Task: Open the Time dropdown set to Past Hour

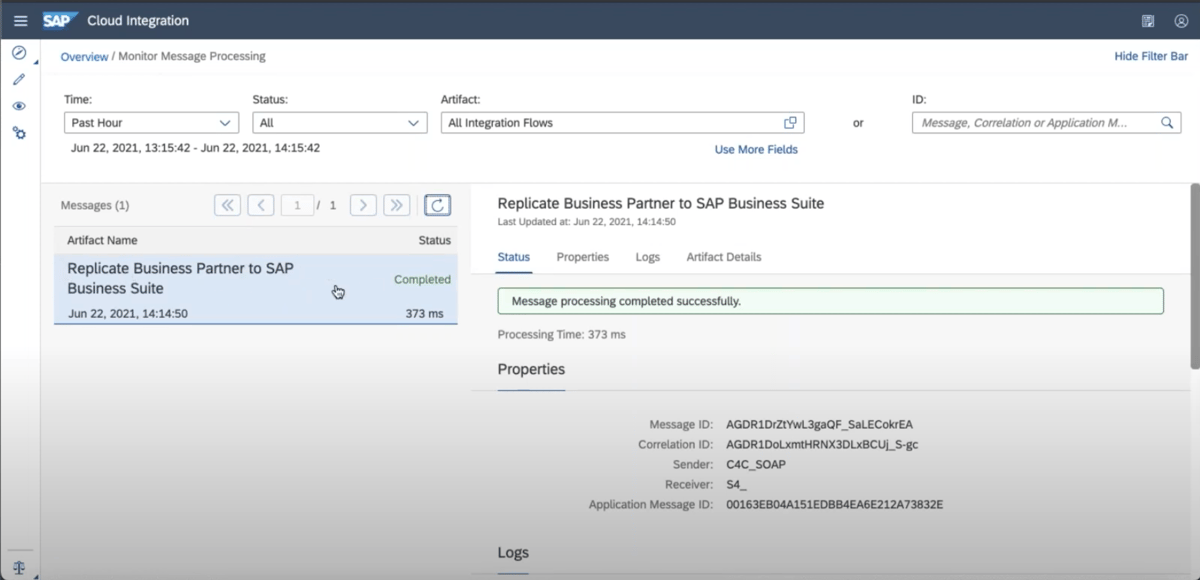Action: point(151,123)
